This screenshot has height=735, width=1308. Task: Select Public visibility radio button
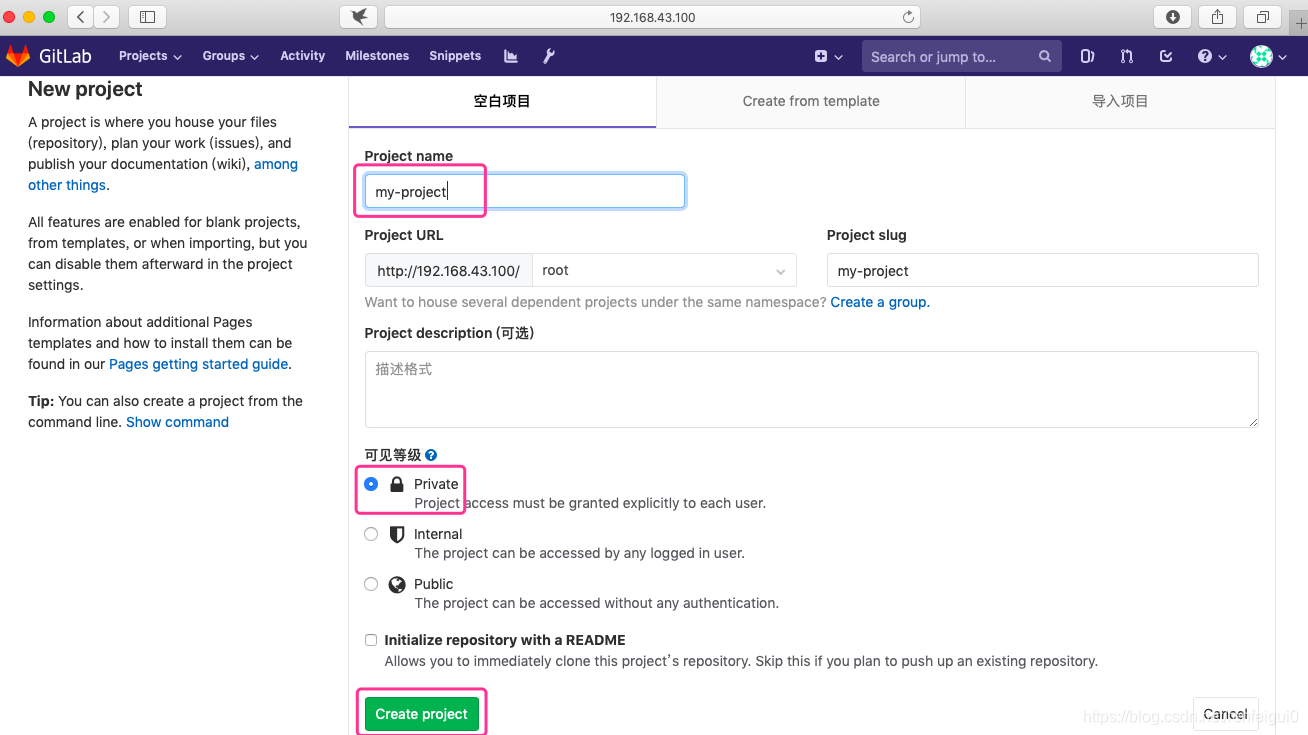point(371,584)
